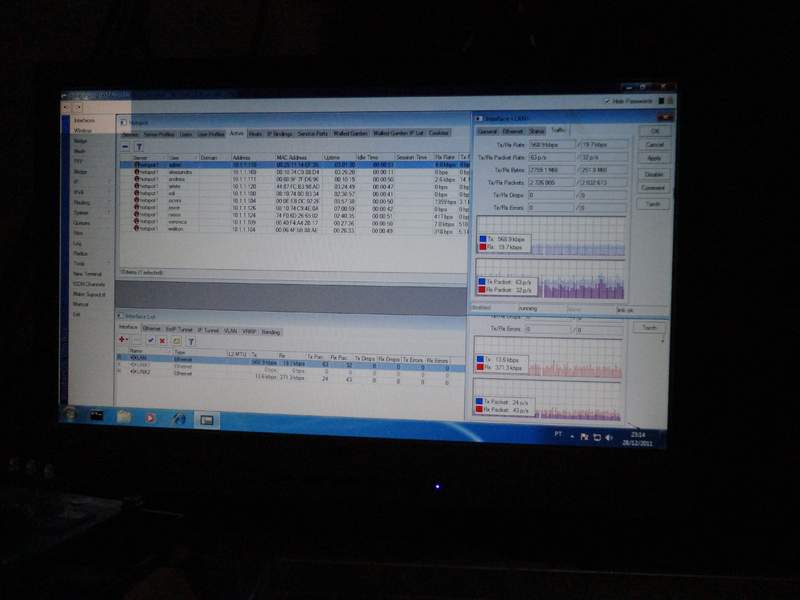Click Disable in the Interface dialog

tap(654, 174)
